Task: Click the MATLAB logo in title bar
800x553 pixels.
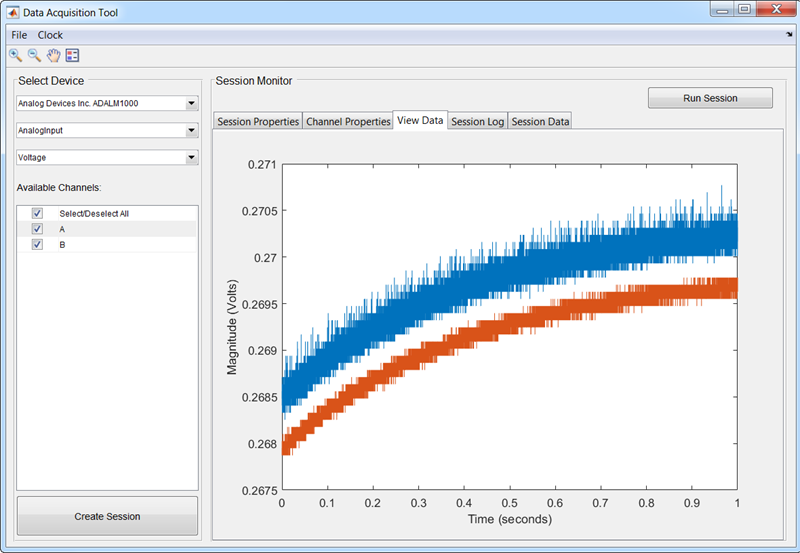Action: tap(12, 10)
